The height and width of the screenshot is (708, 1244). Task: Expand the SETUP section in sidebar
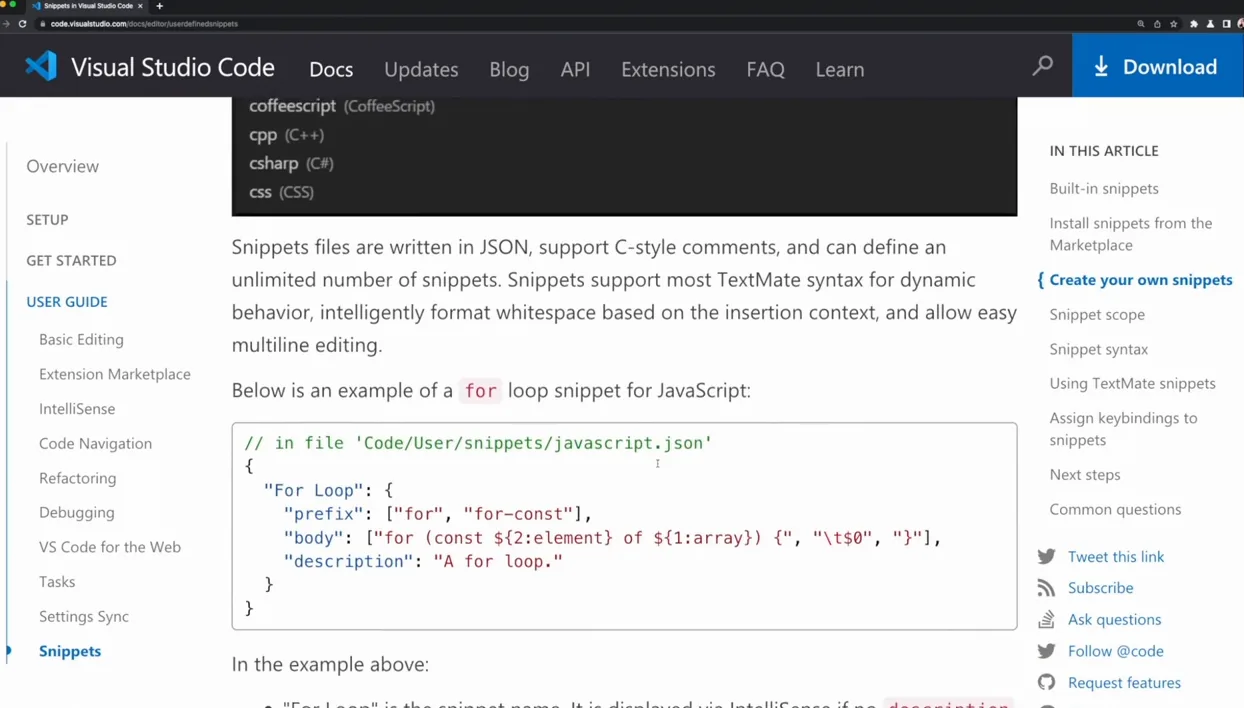pos(47,219)
